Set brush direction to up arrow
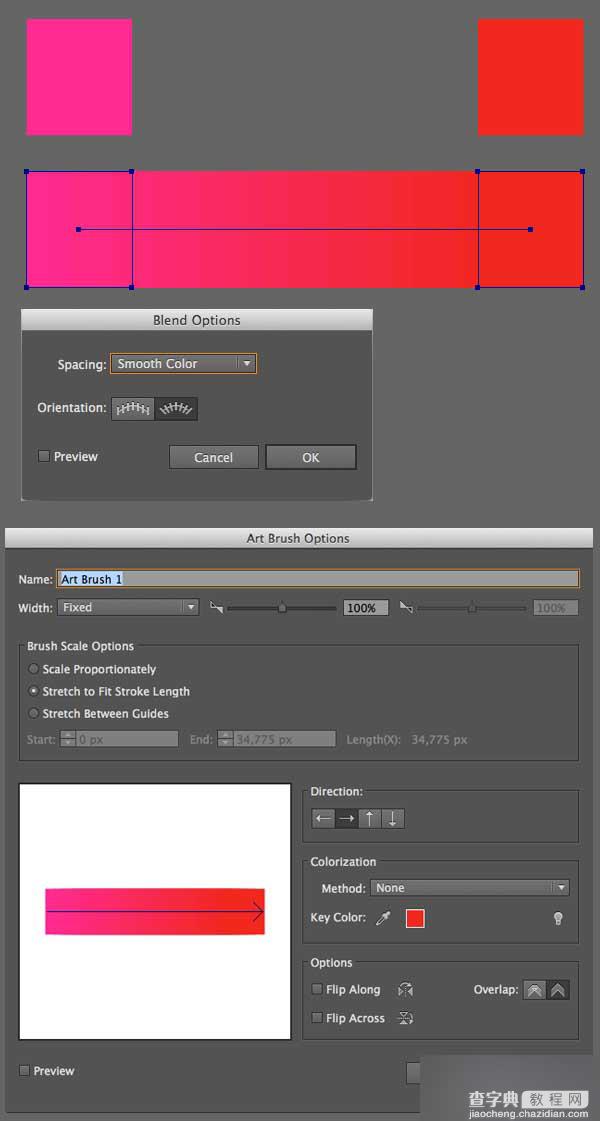 370,819
